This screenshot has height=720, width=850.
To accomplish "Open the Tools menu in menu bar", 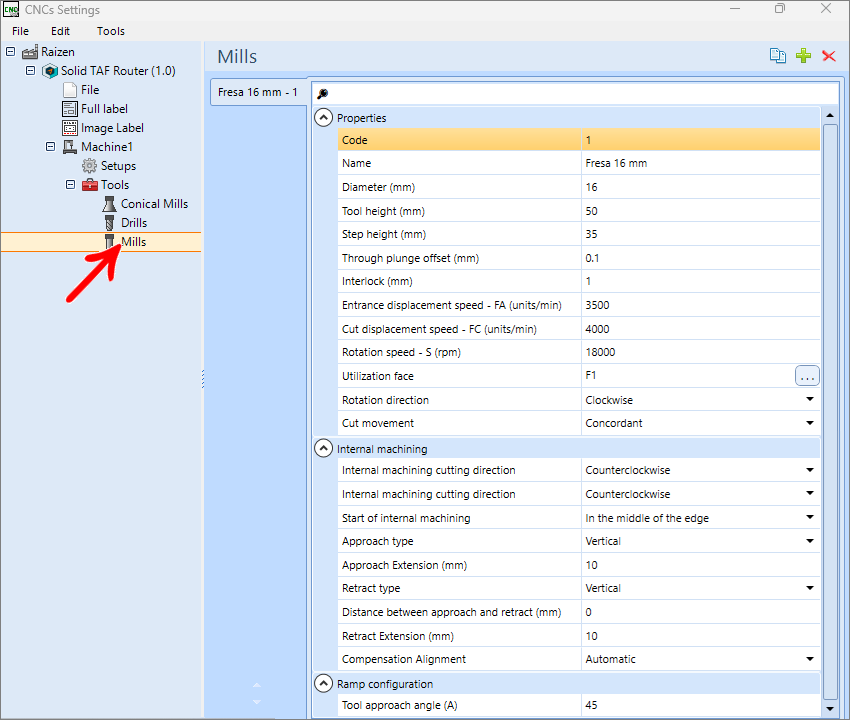I will tap(111, 31).
